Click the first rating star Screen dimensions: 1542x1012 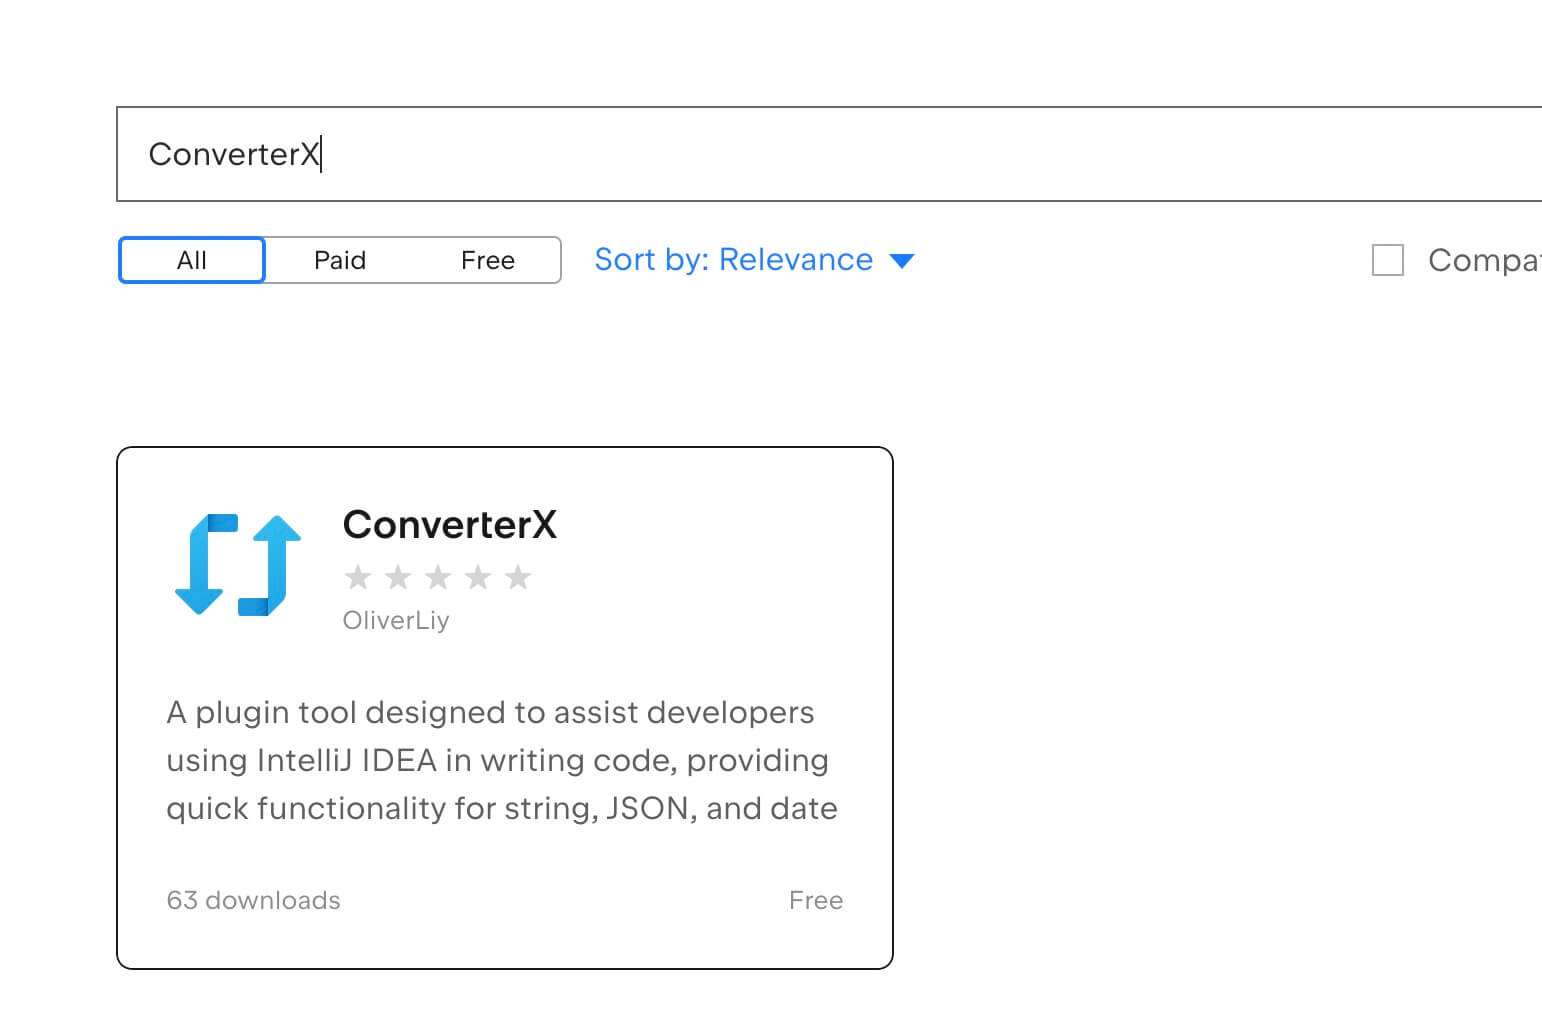click(358, 577)
